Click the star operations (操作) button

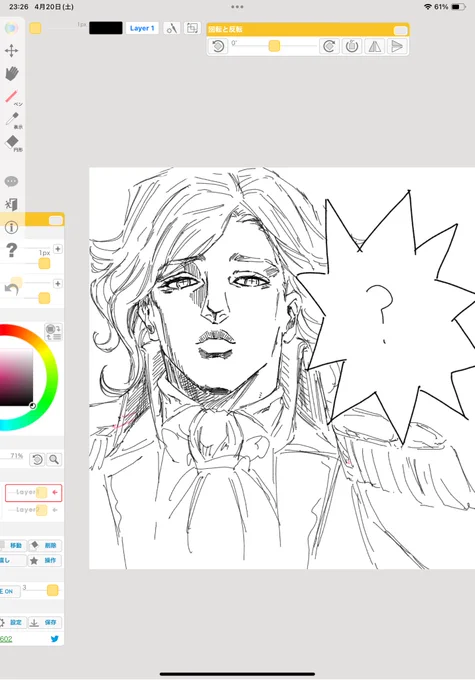[x=45, y=560]
